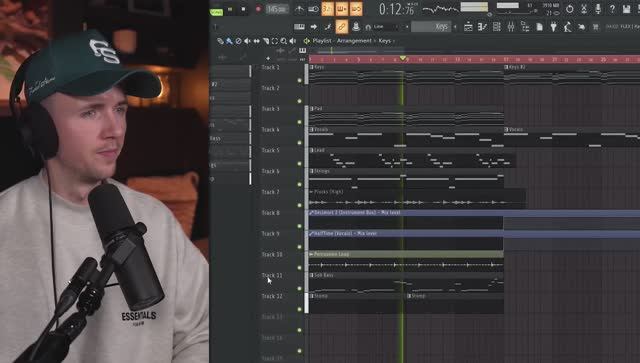Stop playback in the transport bar
This screenshot has height=363, width=640.
click(x=243, y=9)
